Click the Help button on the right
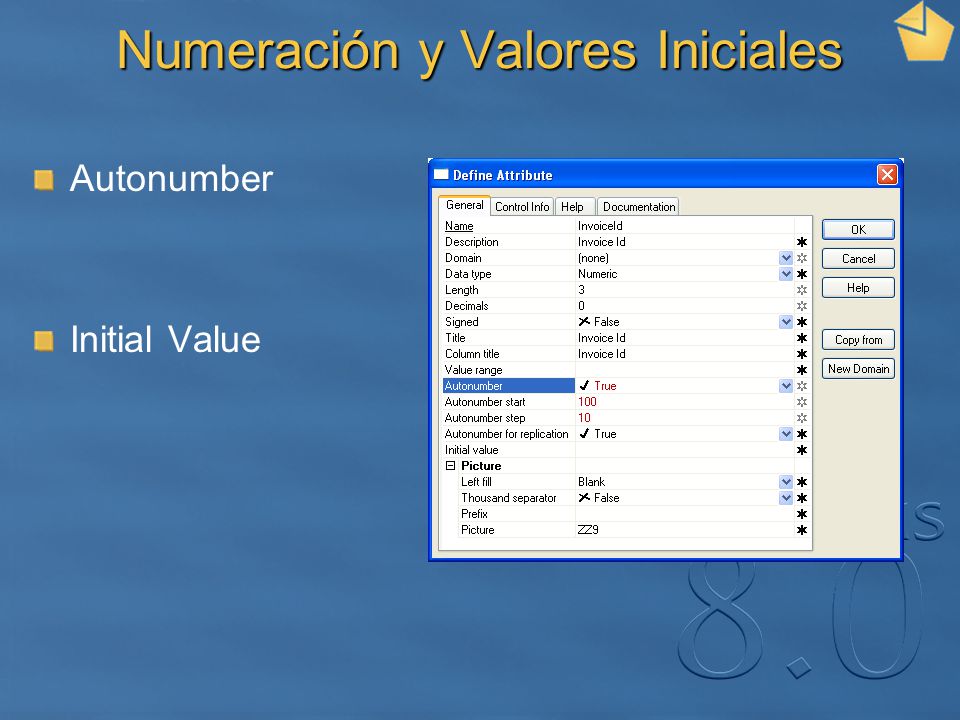Image resolution: width=960 pixels, height=720 pixels. (858, 288)
